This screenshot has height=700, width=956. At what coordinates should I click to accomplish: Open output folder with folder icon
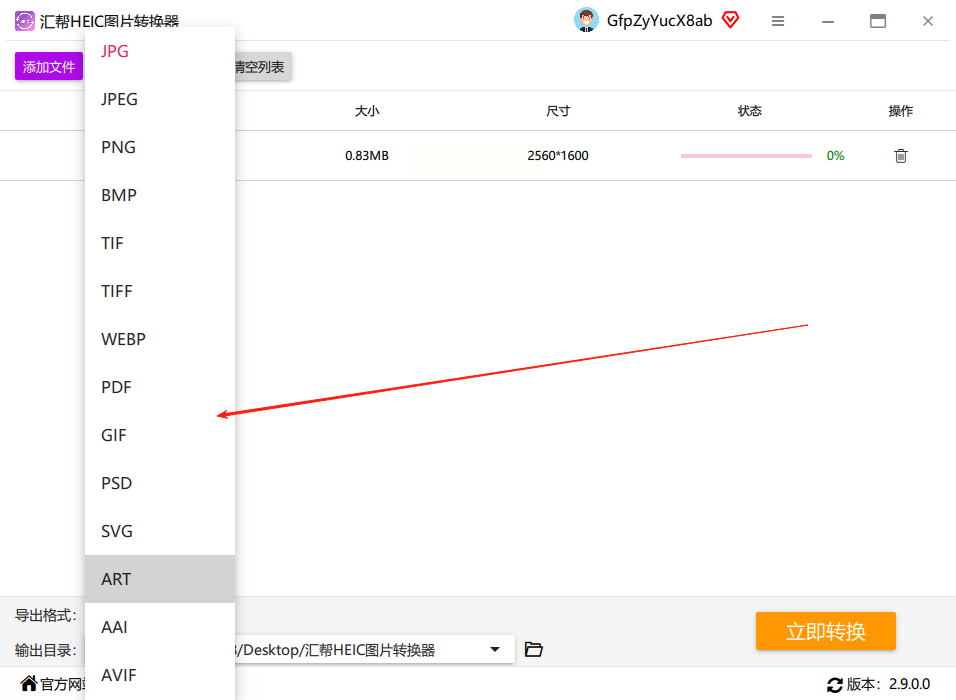click(x=533, y=649)
